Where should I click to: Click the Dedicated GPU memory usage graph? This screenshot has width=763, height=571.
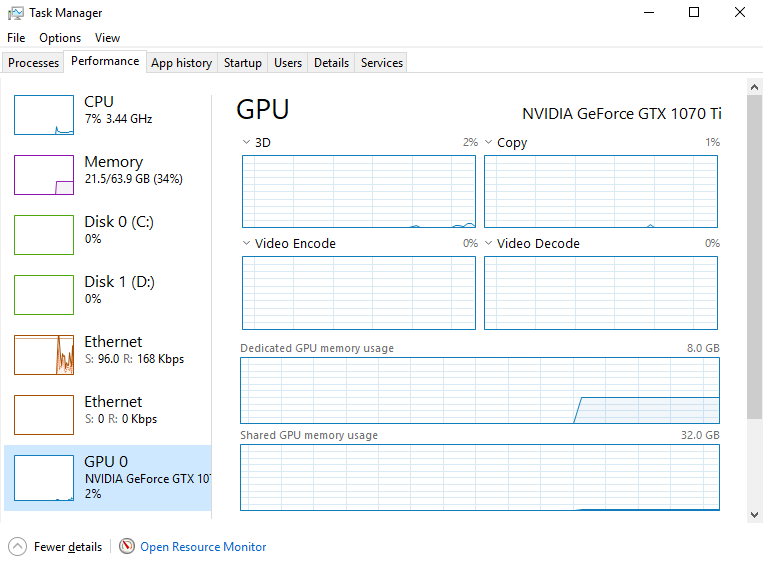(x=480, y=390)
